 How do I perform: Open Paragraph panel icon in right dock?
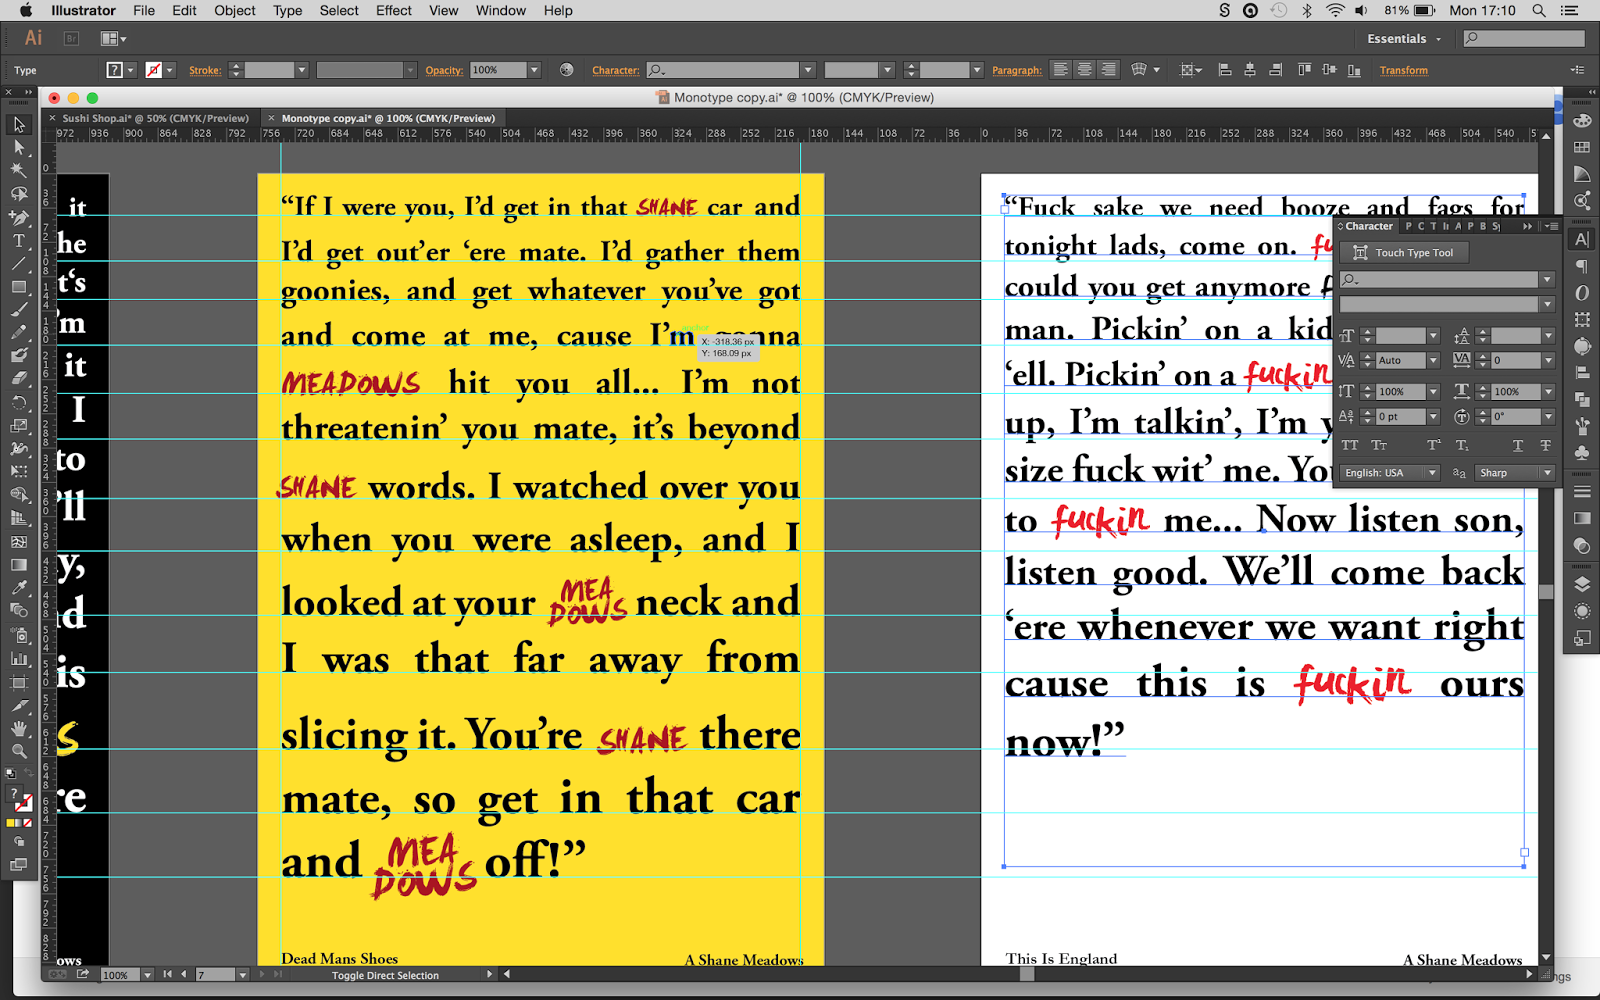tap(1582, 266)
